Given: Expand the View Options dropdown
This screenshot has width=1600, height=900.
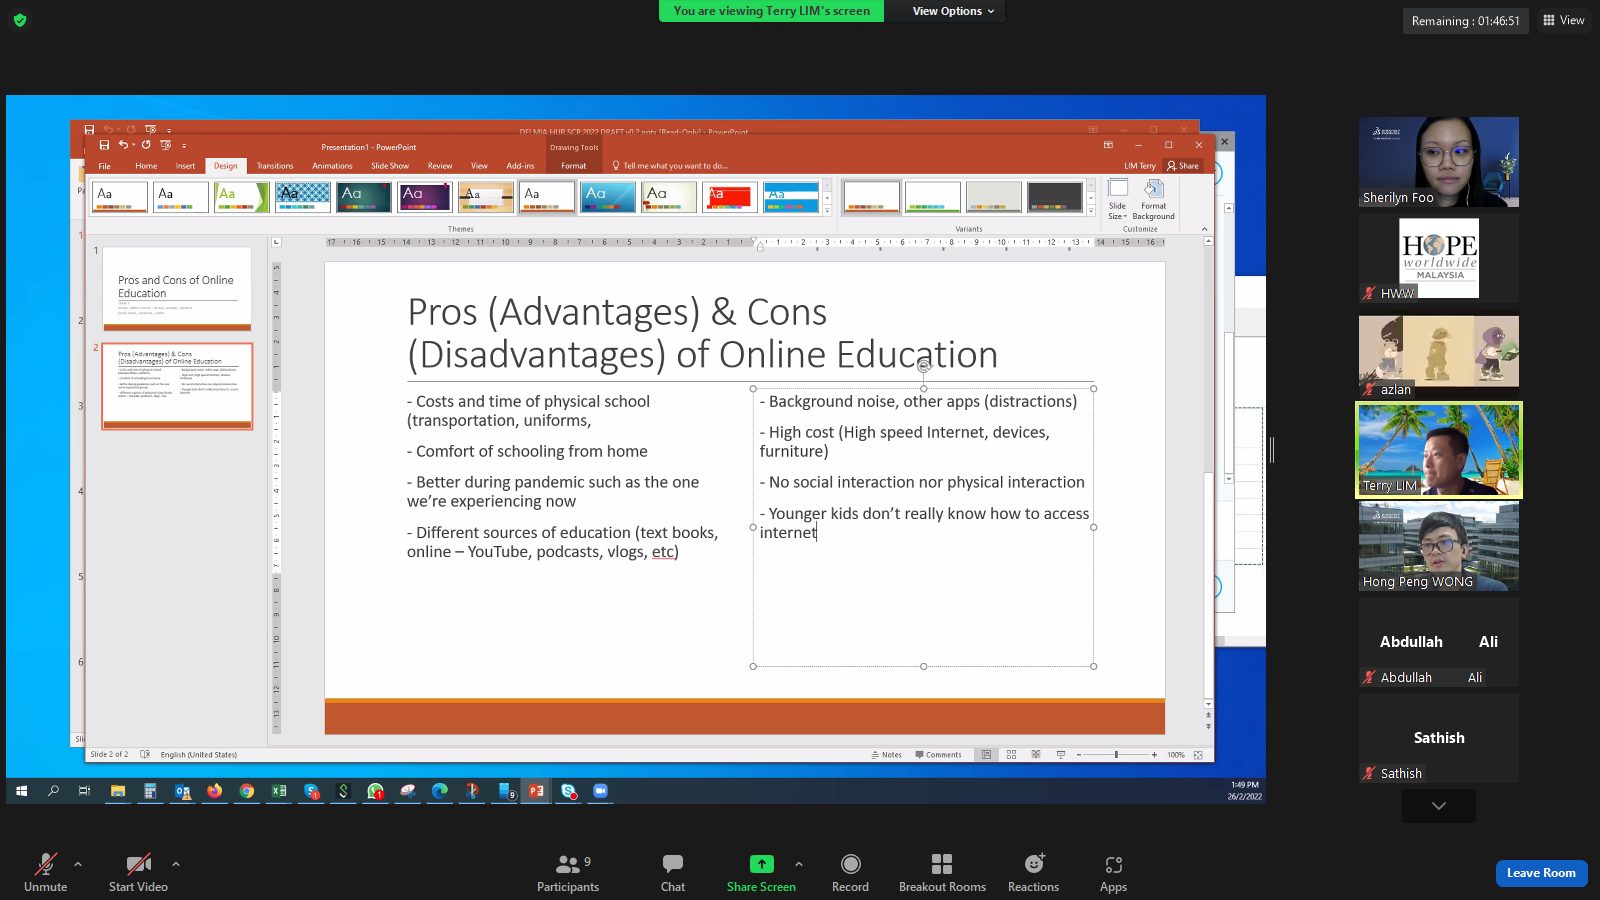Looking at the screenshot, I should pyautogui.click(x=952, y=11).
